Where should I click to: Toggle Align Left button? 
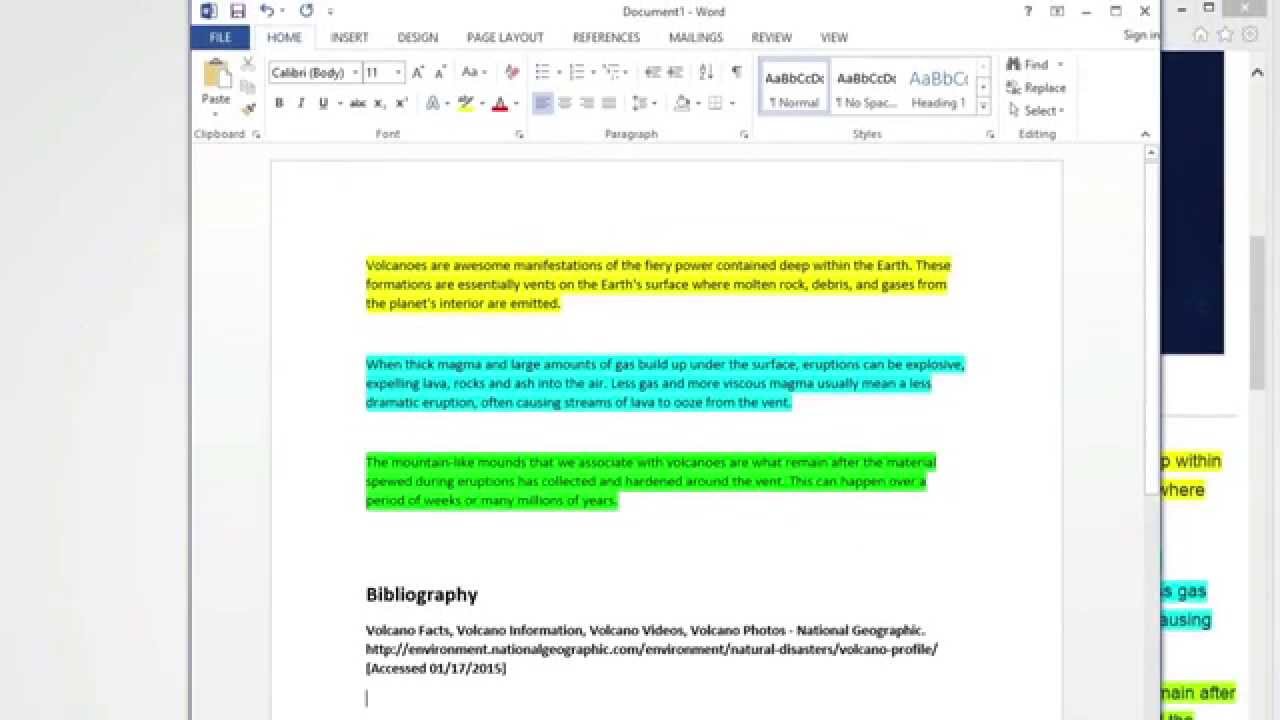543,103
